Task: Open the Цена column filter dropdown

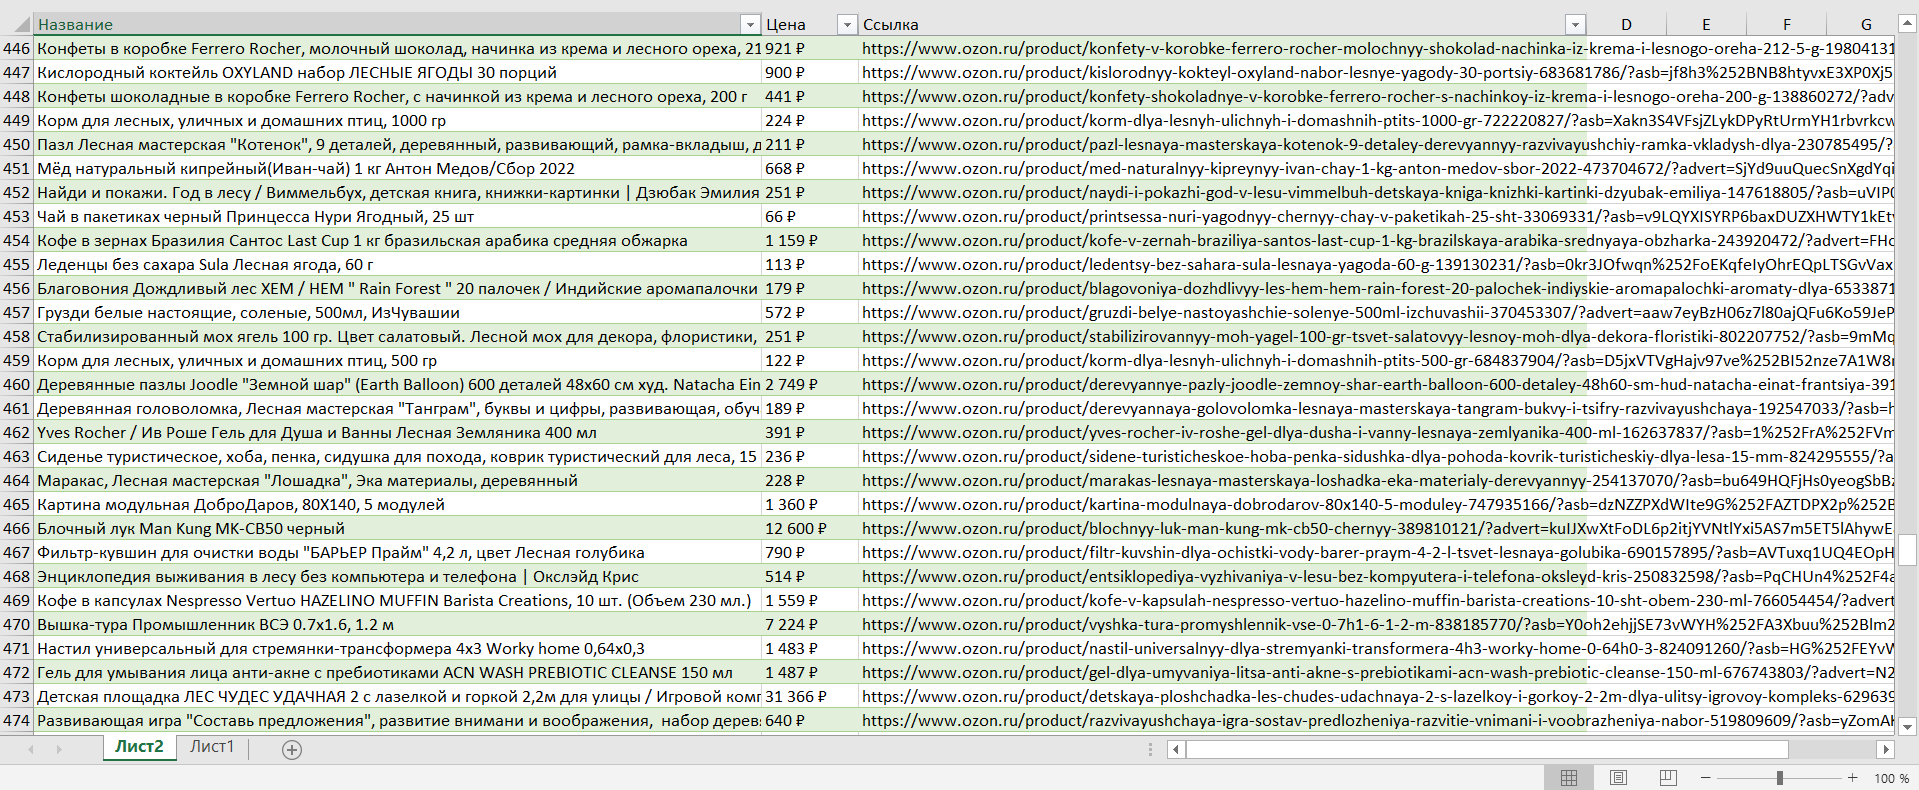Action: (x=847, y=24)
